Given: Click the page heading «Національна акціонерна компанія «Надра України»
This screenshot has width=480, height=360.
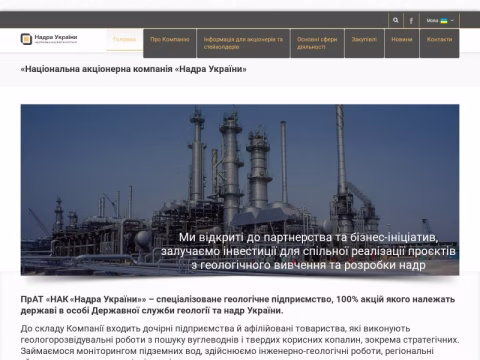Looking at the screenshot, I should coord(134,69).
